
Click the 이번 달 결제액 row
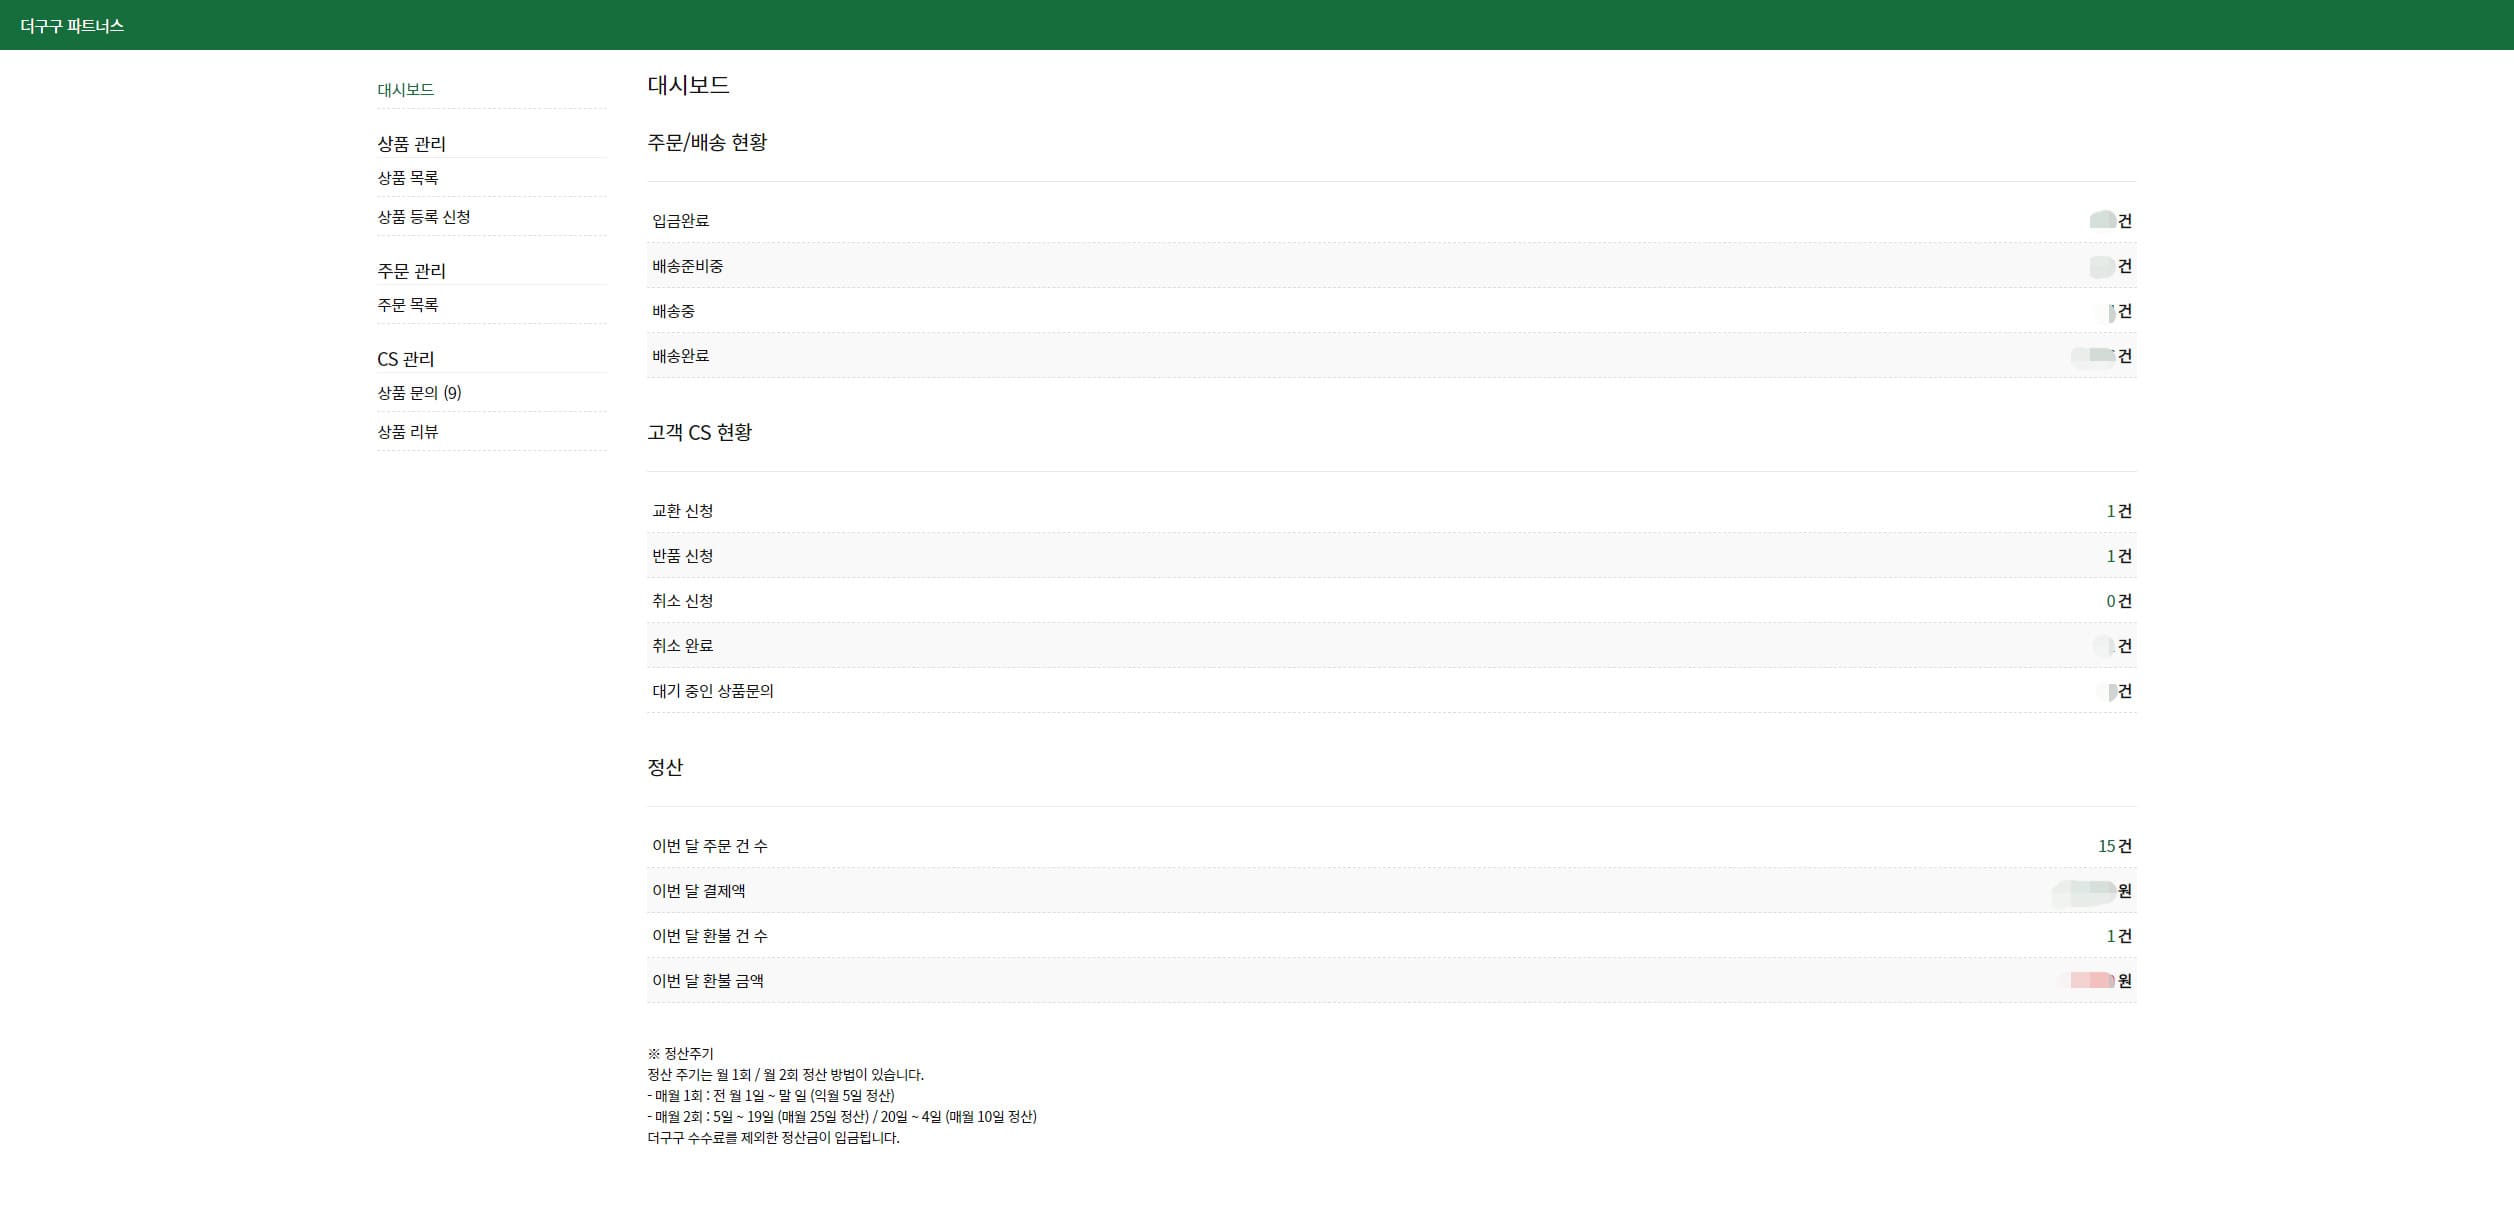pyautogui.click(x=698, y=891)
